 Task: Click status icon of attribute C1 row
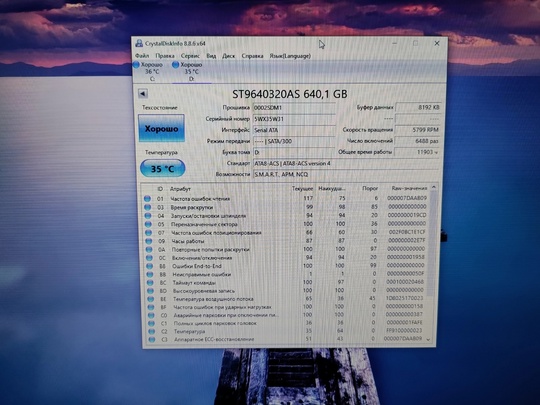pyautogui.click(x=152, y=323)
